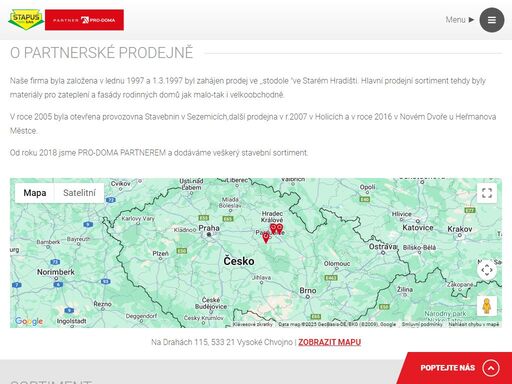Open ZOBRAZIT MAPU link
The height and width of the screenshot is (384, 512).
(x=329, y=342)
